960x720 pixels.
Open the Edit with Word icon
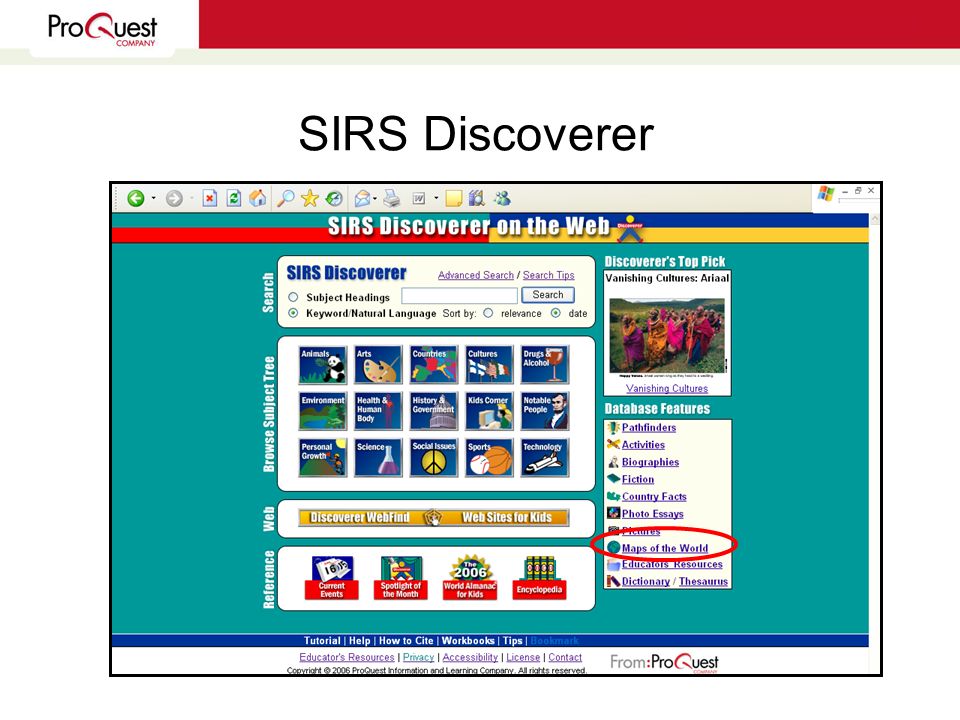coord(419,198)
